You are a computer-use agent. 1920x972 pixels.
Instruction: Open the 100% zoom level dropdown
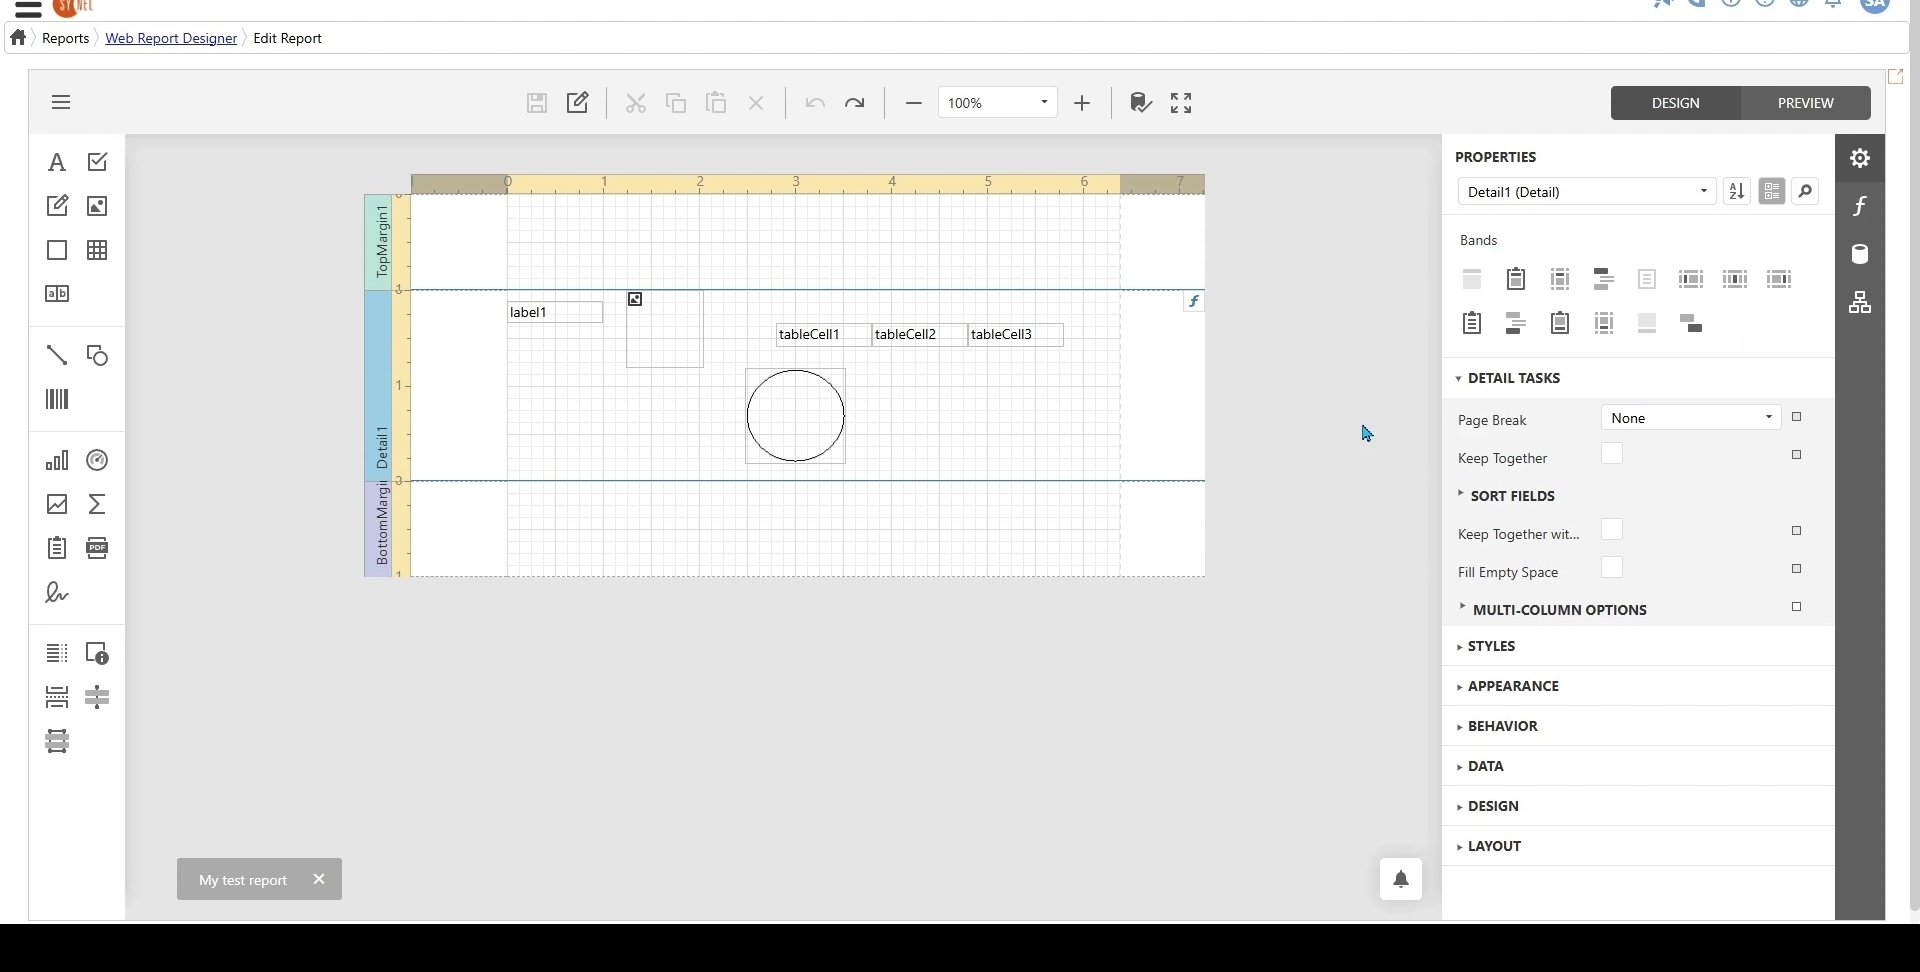point(998,103)
